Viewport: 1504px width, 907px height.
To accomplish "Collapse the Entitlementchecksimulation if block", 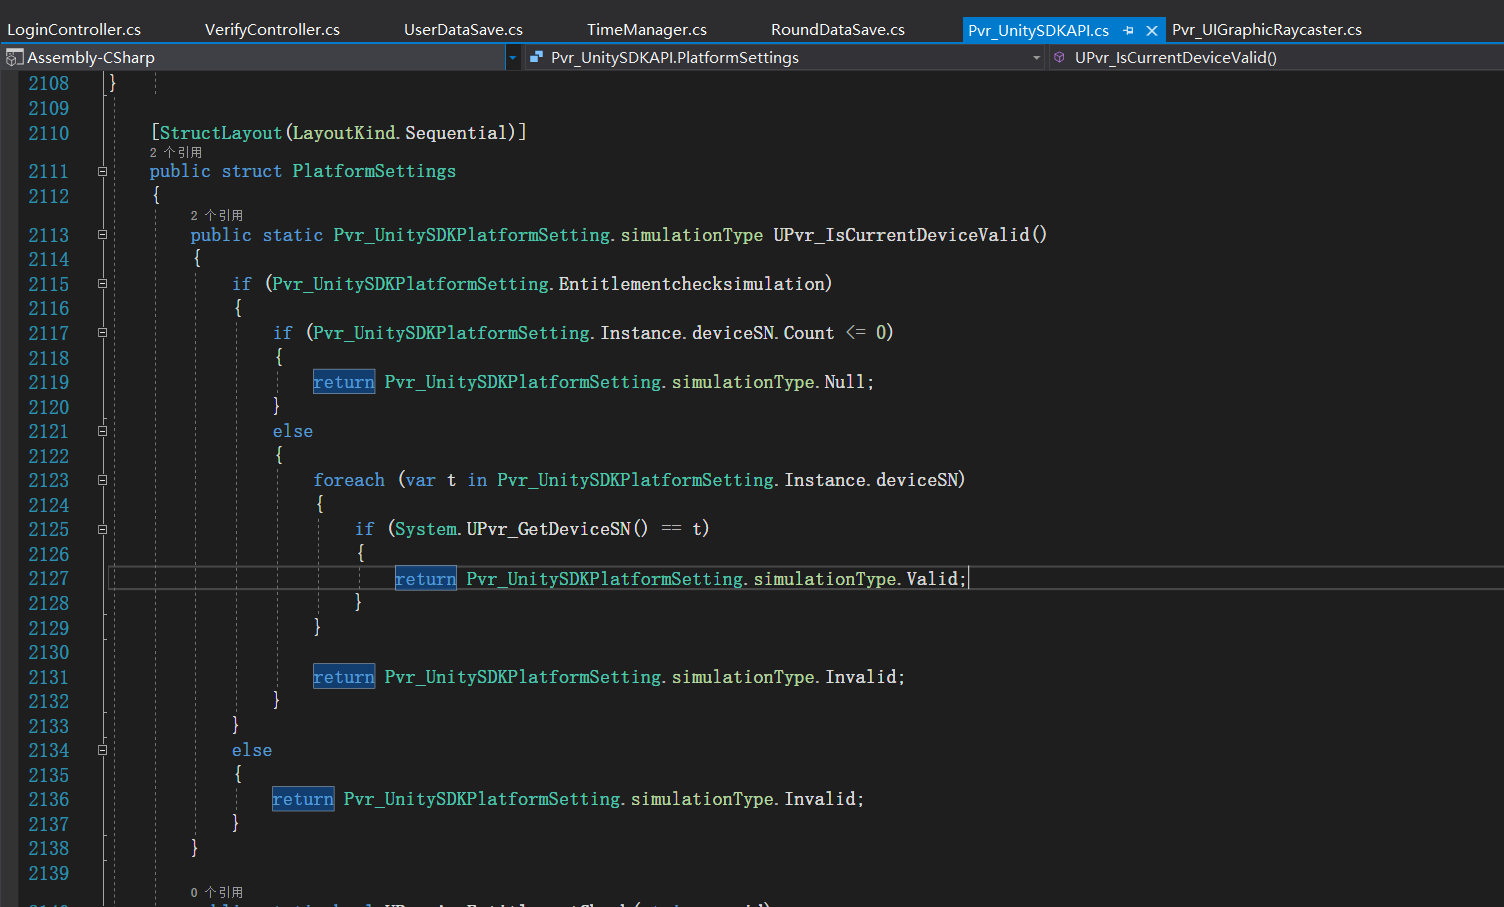I will point(102,284).
